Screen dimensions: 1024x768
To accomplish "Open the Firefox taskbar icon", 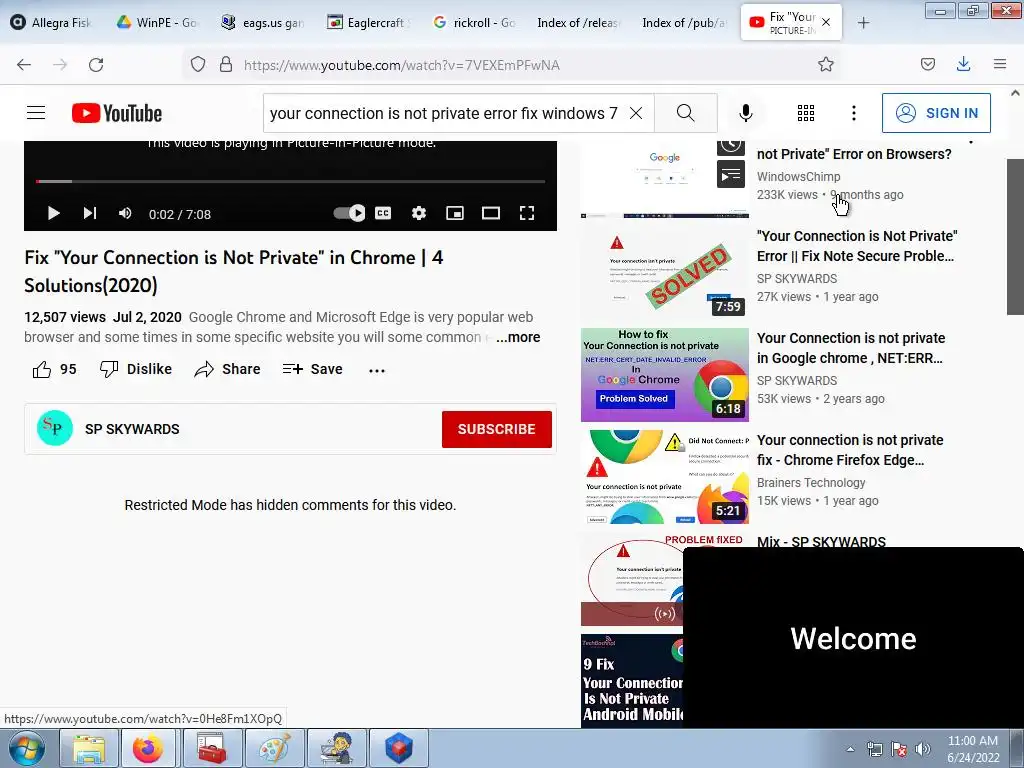I will tap(148, 748).
